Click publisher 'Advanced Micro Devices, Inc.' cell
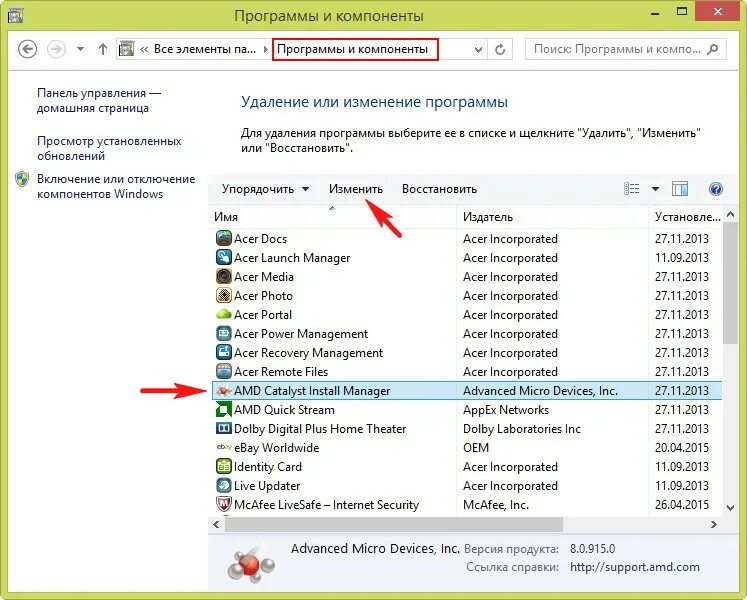This screenshot has height=600, width=747. coord(540,391)
